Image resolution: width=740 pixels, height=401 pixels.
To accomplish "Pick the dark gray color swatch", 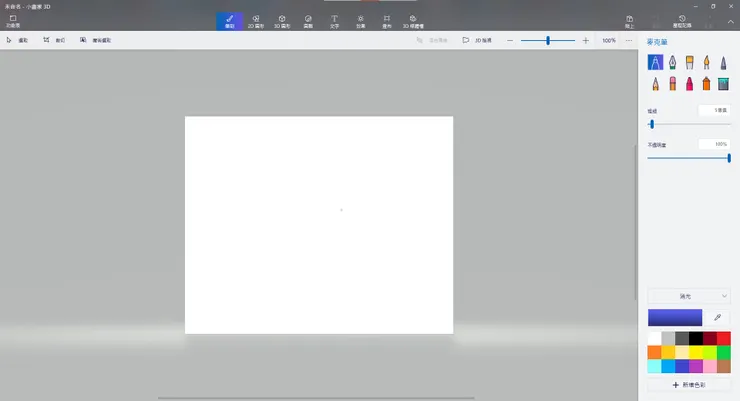I will 682,338.
